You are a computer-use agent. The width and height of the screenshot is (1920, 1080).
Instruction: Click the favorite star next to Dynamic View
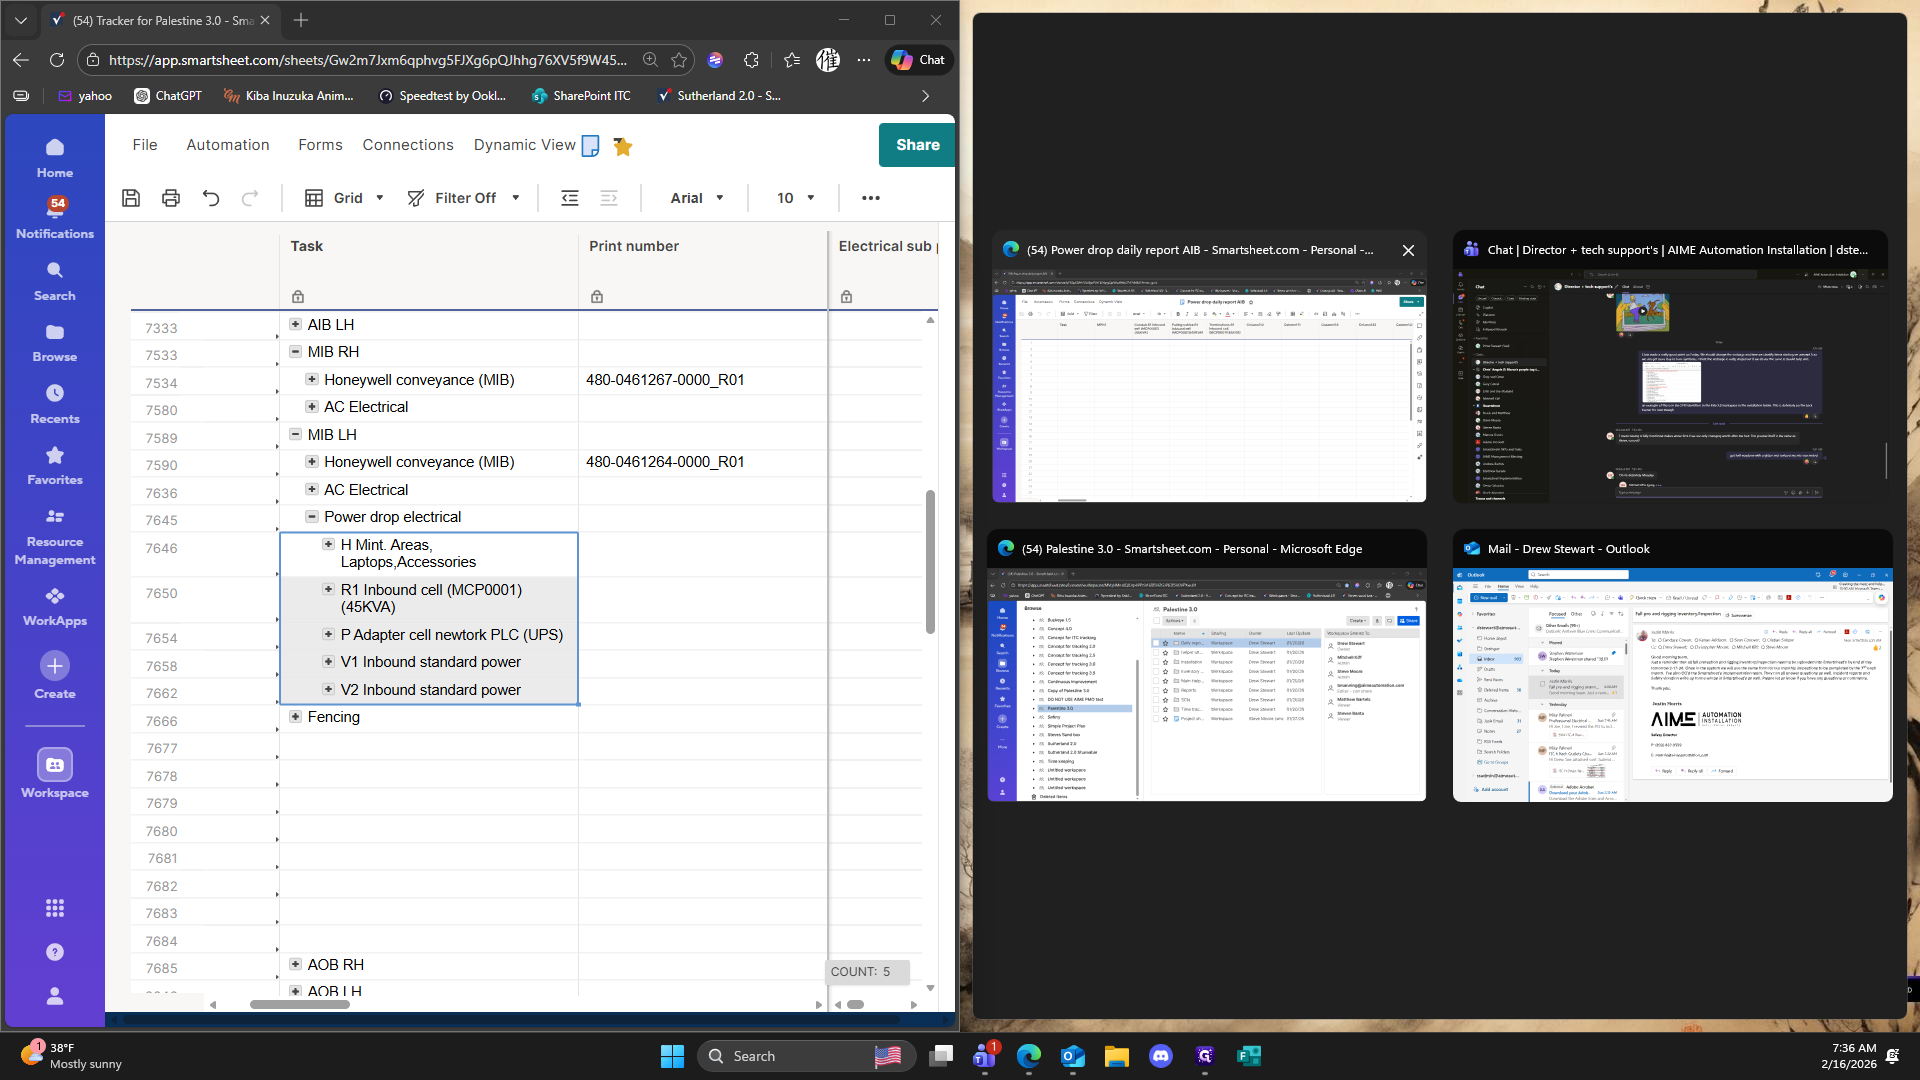[x=623, y=147]
